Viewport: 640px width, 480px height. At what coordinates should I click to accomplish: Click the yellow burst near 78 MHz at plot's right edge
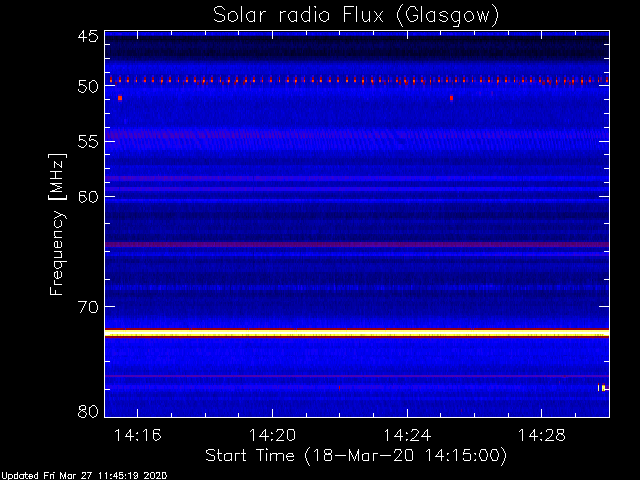pos(603,388)
